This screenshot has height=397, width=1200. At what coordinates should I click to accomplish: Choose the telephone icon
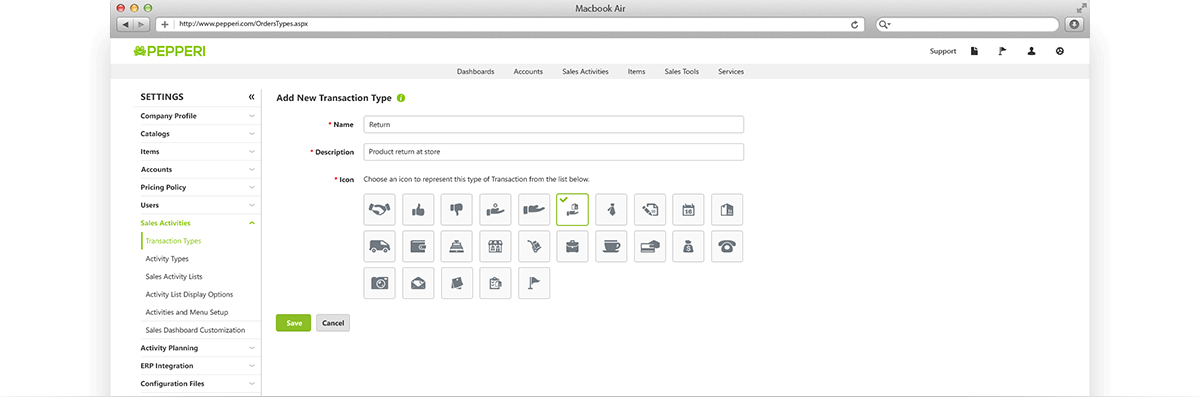point(727,246)
